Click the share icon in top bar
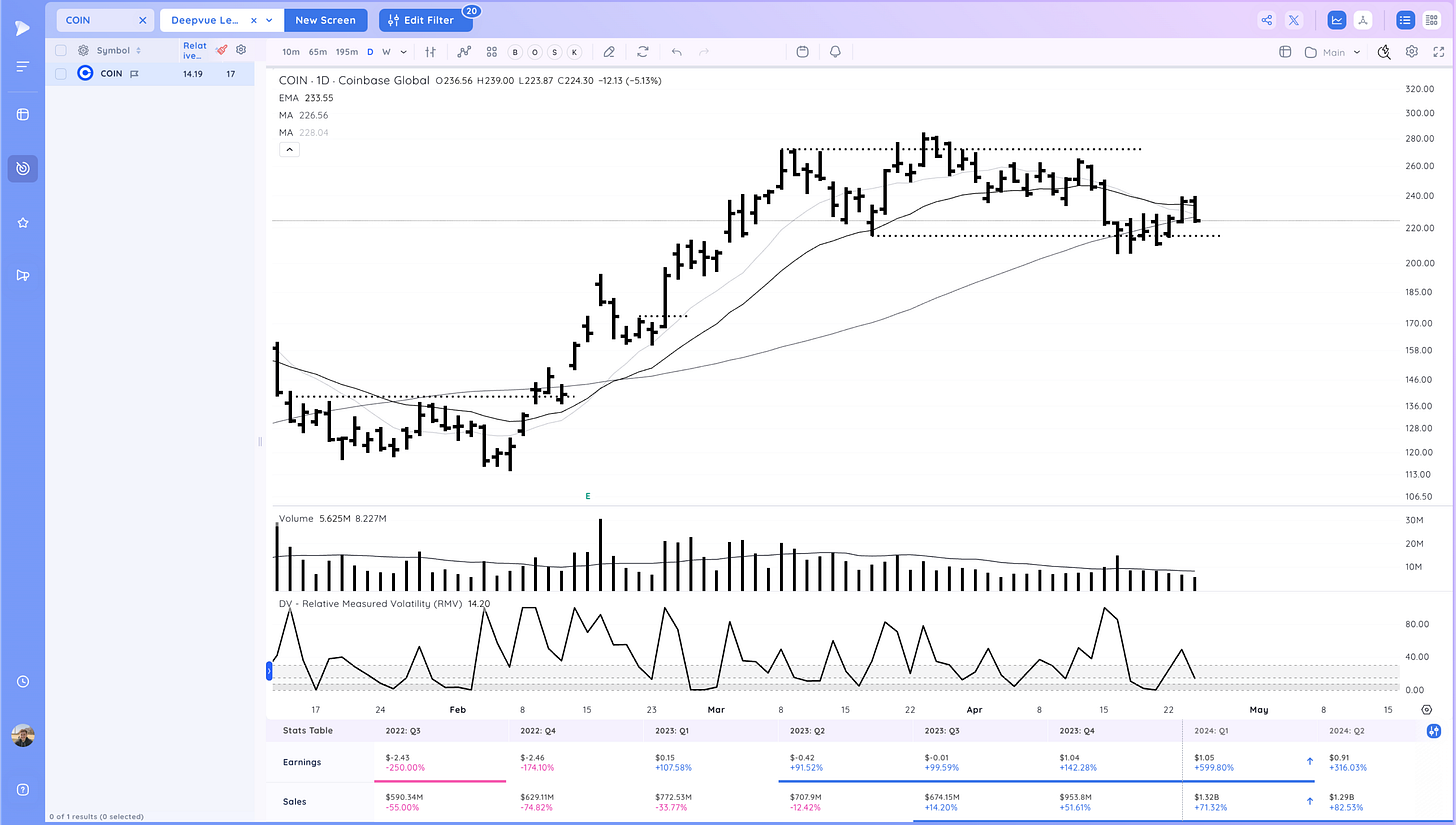1456x825 pixels. click(1267, 20)
